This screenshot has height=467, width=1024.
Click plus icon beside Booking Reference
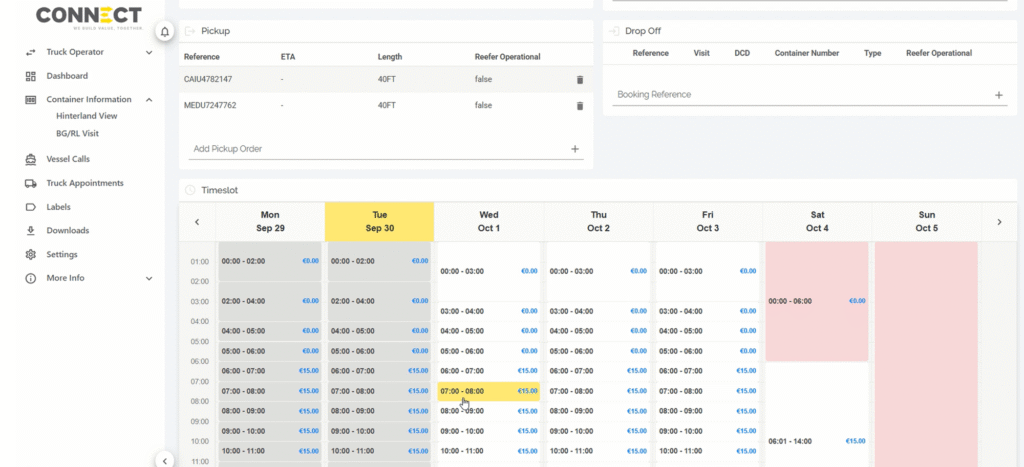coord(998,95)
